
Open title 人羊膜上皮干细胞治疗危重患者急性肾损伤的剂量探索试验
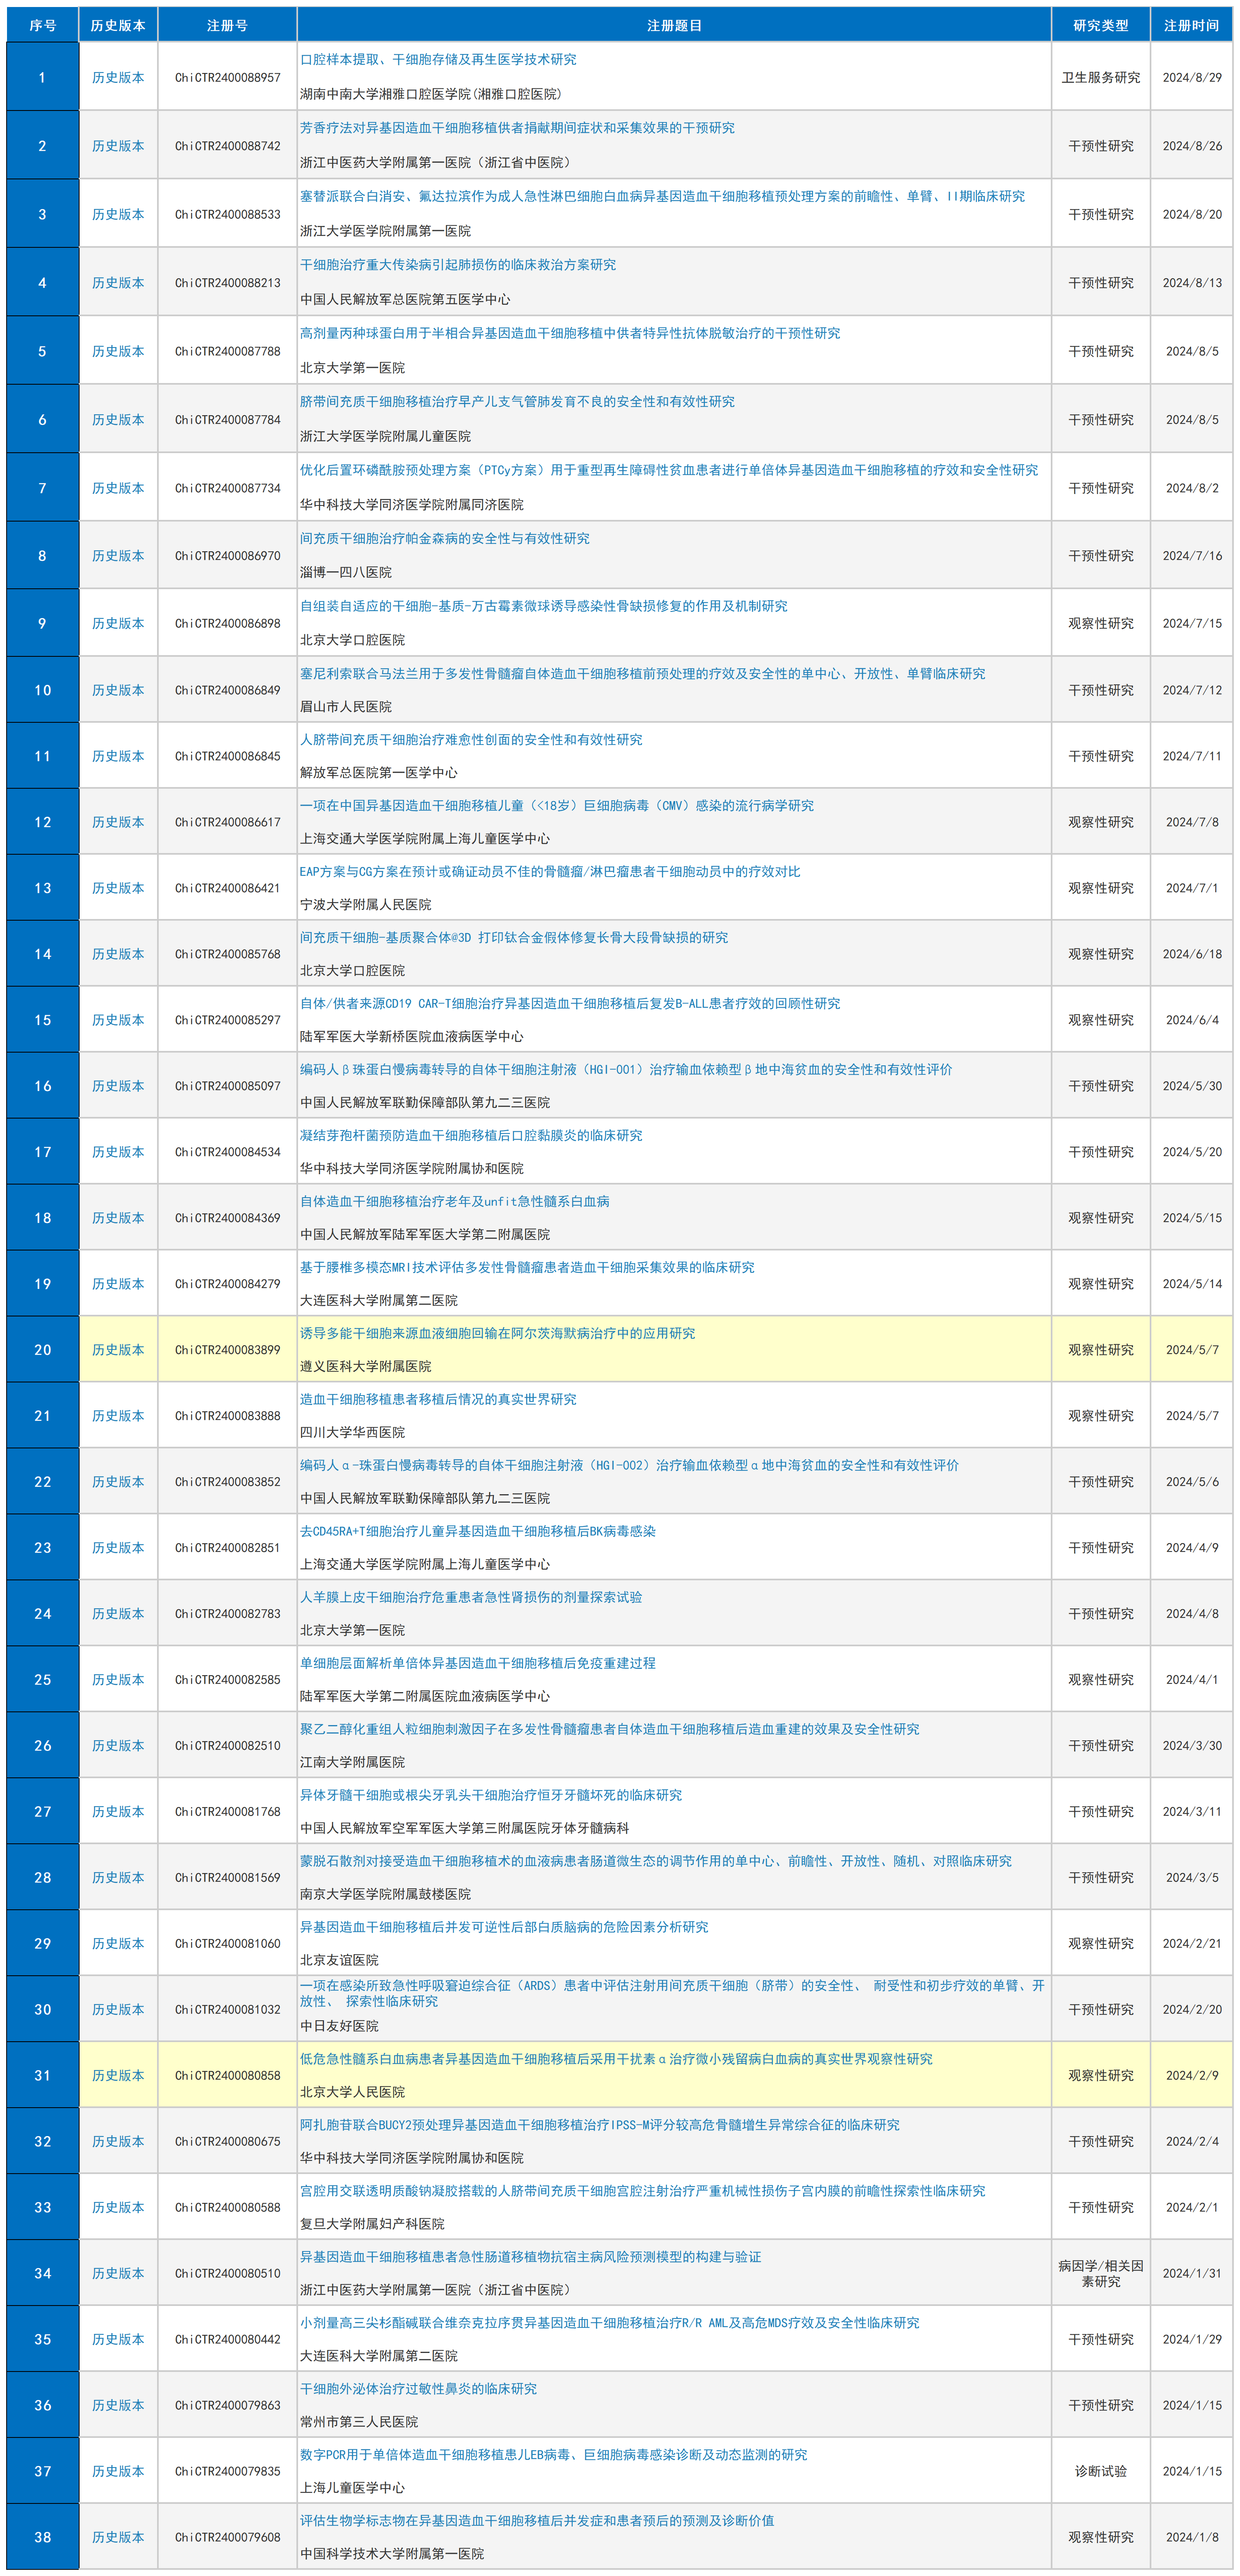click(471, 1597)
